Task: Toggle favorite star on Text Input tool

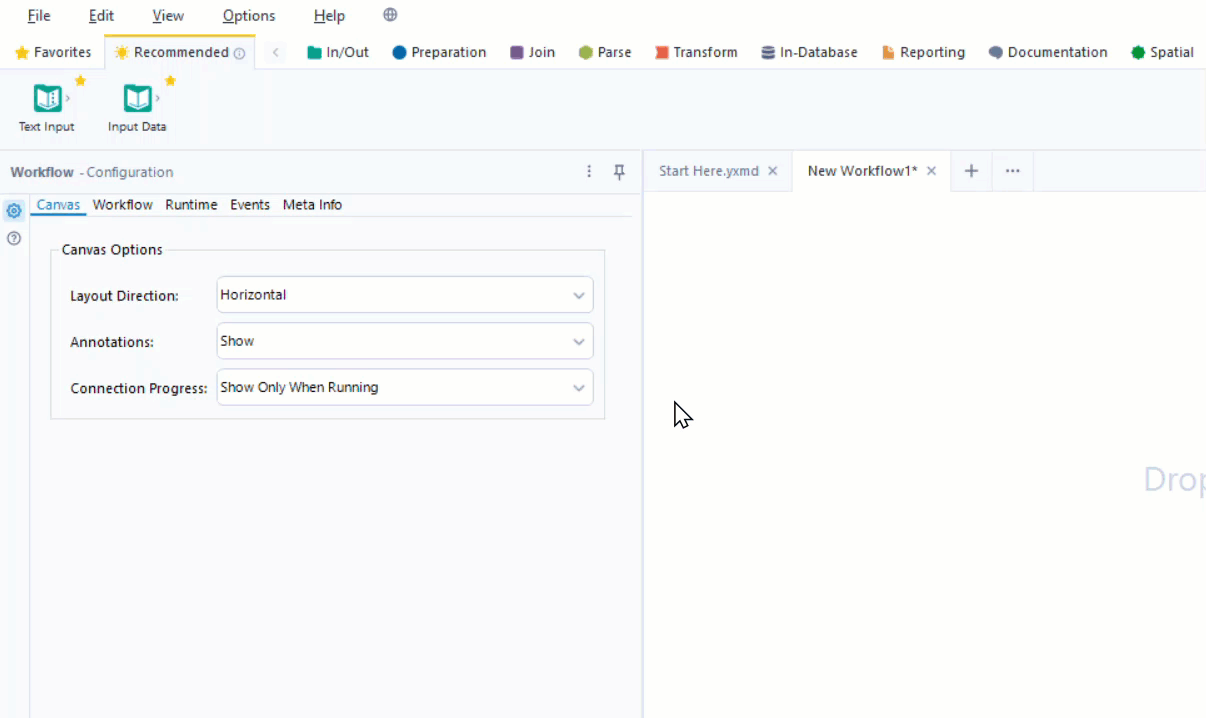Action: [80, 80]
